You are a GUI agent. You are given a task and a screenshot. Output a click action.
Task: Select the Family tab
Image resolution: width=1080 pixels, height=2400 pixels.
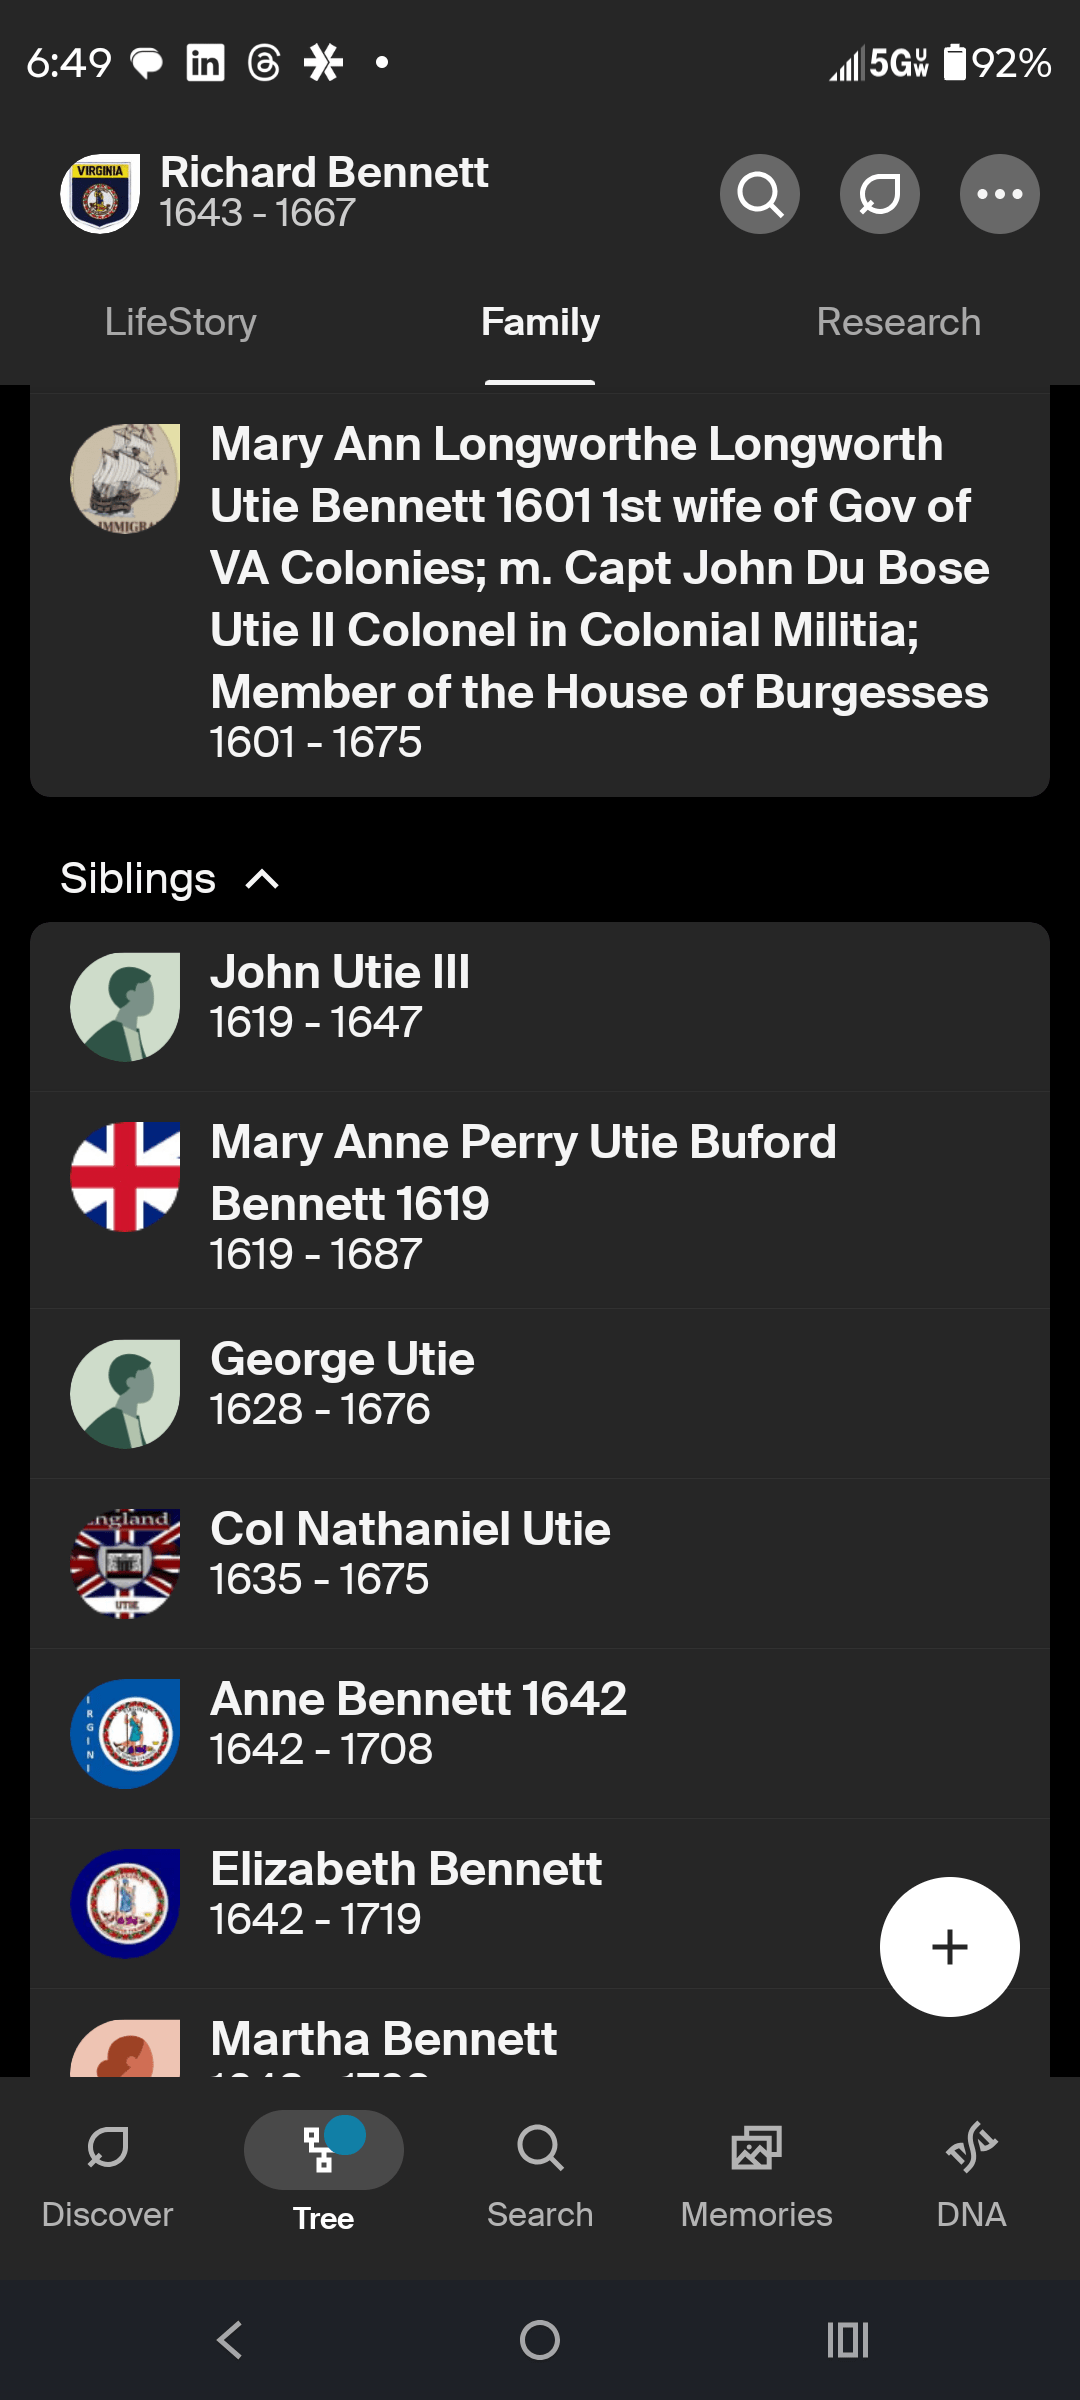[540, 322]
